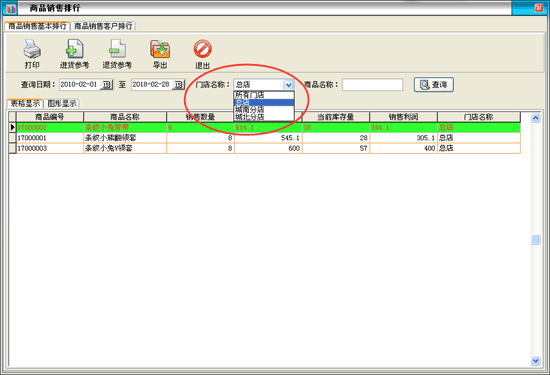Click the 导出 export icon
Image resolution: width=550 pixels, height=375 pixels.
coord(160,49)
